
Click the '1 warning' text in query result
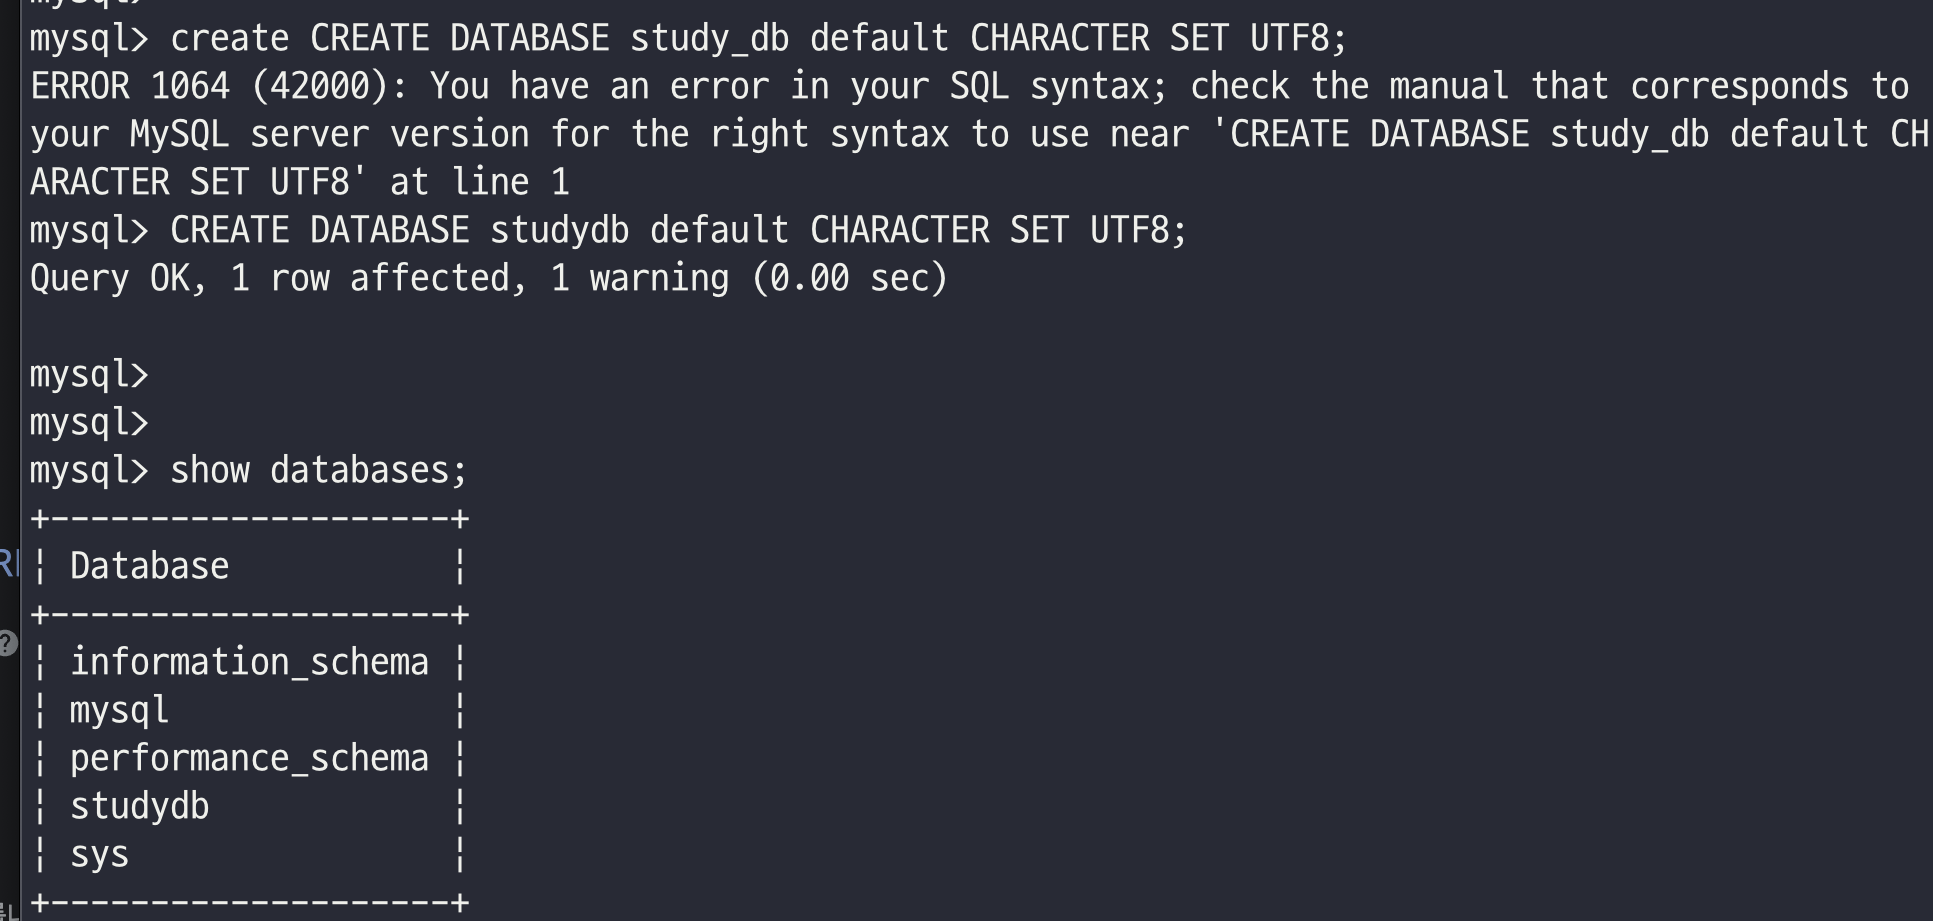[x=639, y=278]
